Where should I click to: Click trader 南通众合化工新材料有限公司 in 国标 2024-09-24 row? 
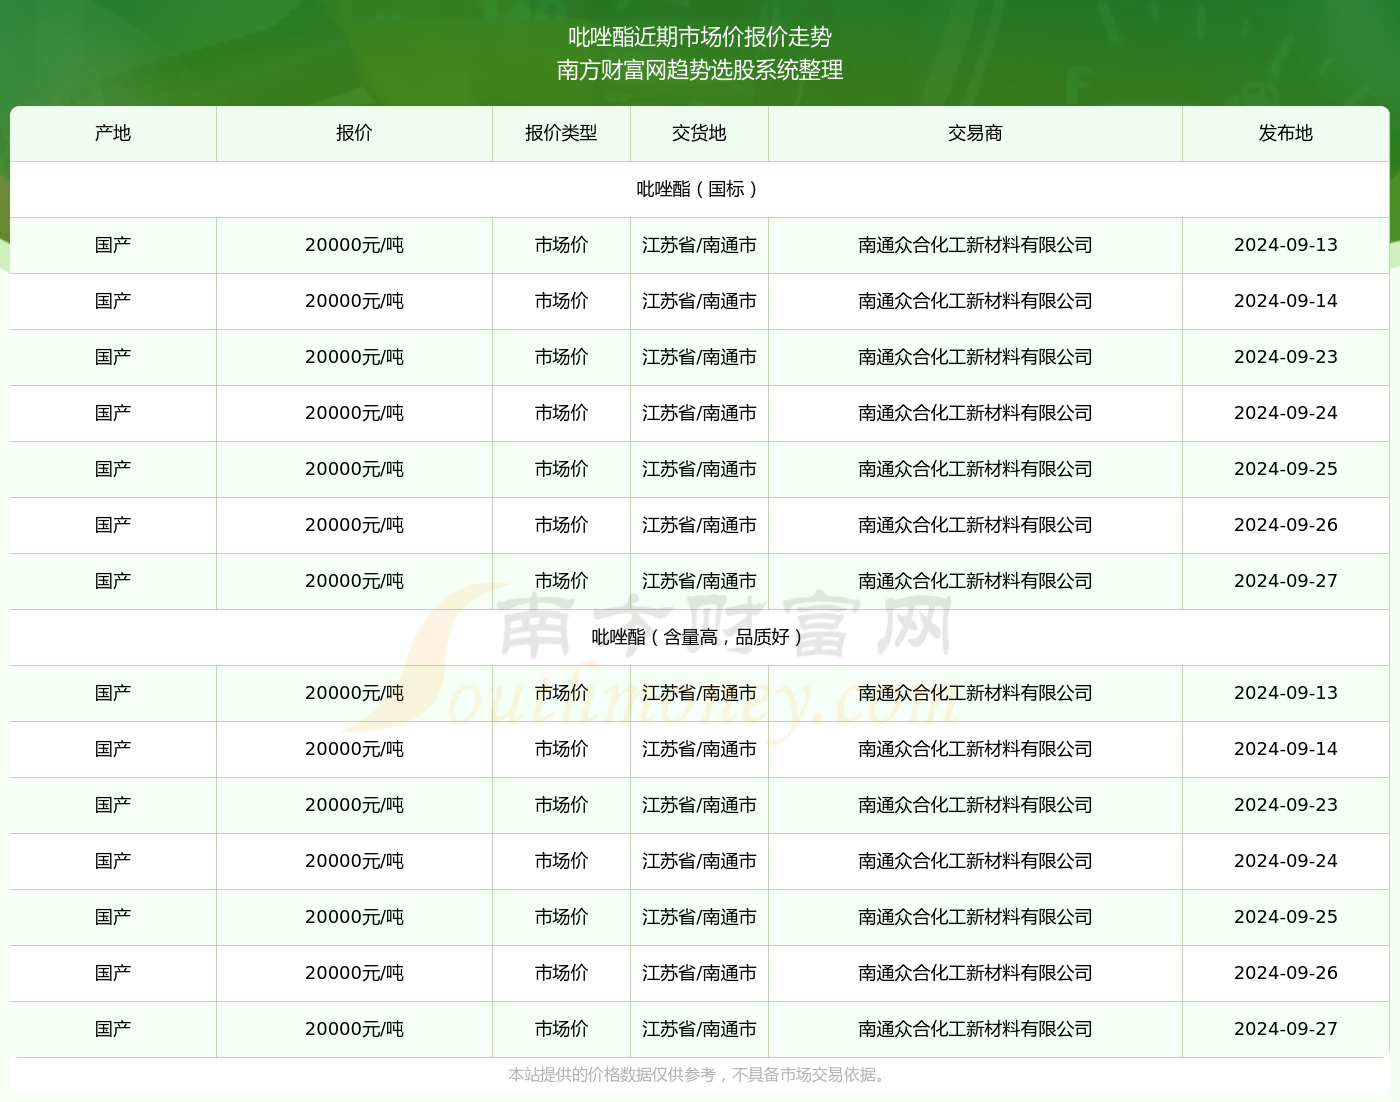975,413
